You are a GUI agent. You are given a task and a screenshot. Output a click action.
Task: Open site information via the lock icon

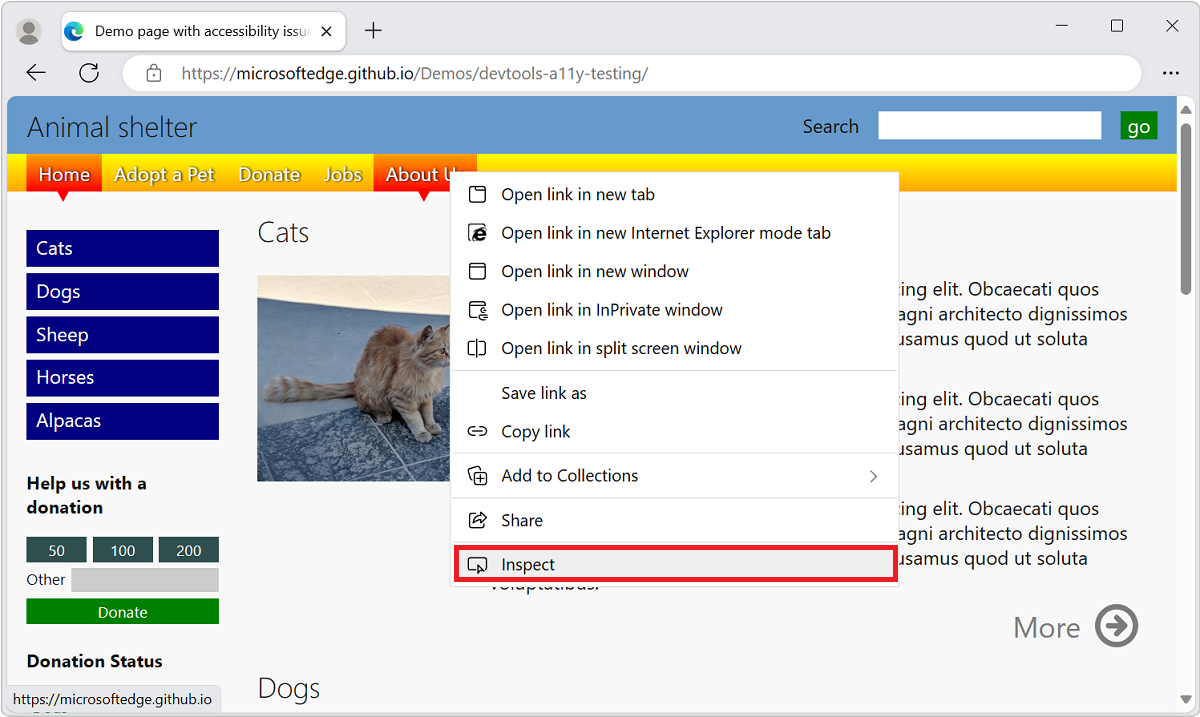[x=153, y=73]
